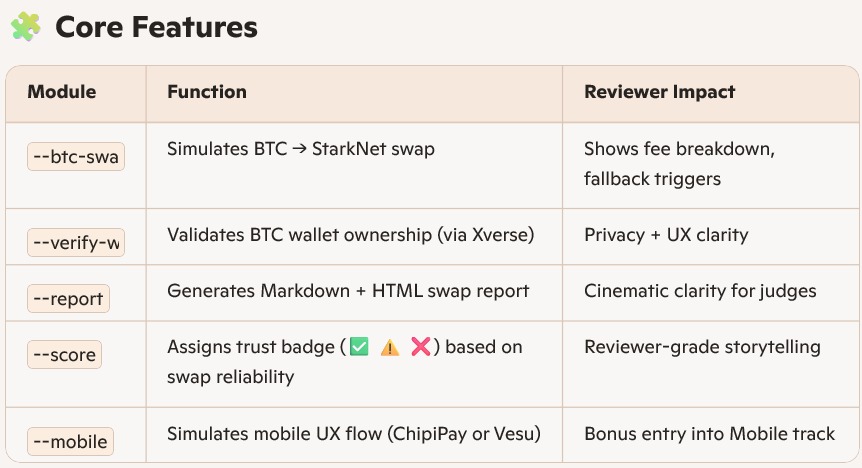Click the Function column header
The width and height of the screenshot is (862, 468).
(207, 93)
